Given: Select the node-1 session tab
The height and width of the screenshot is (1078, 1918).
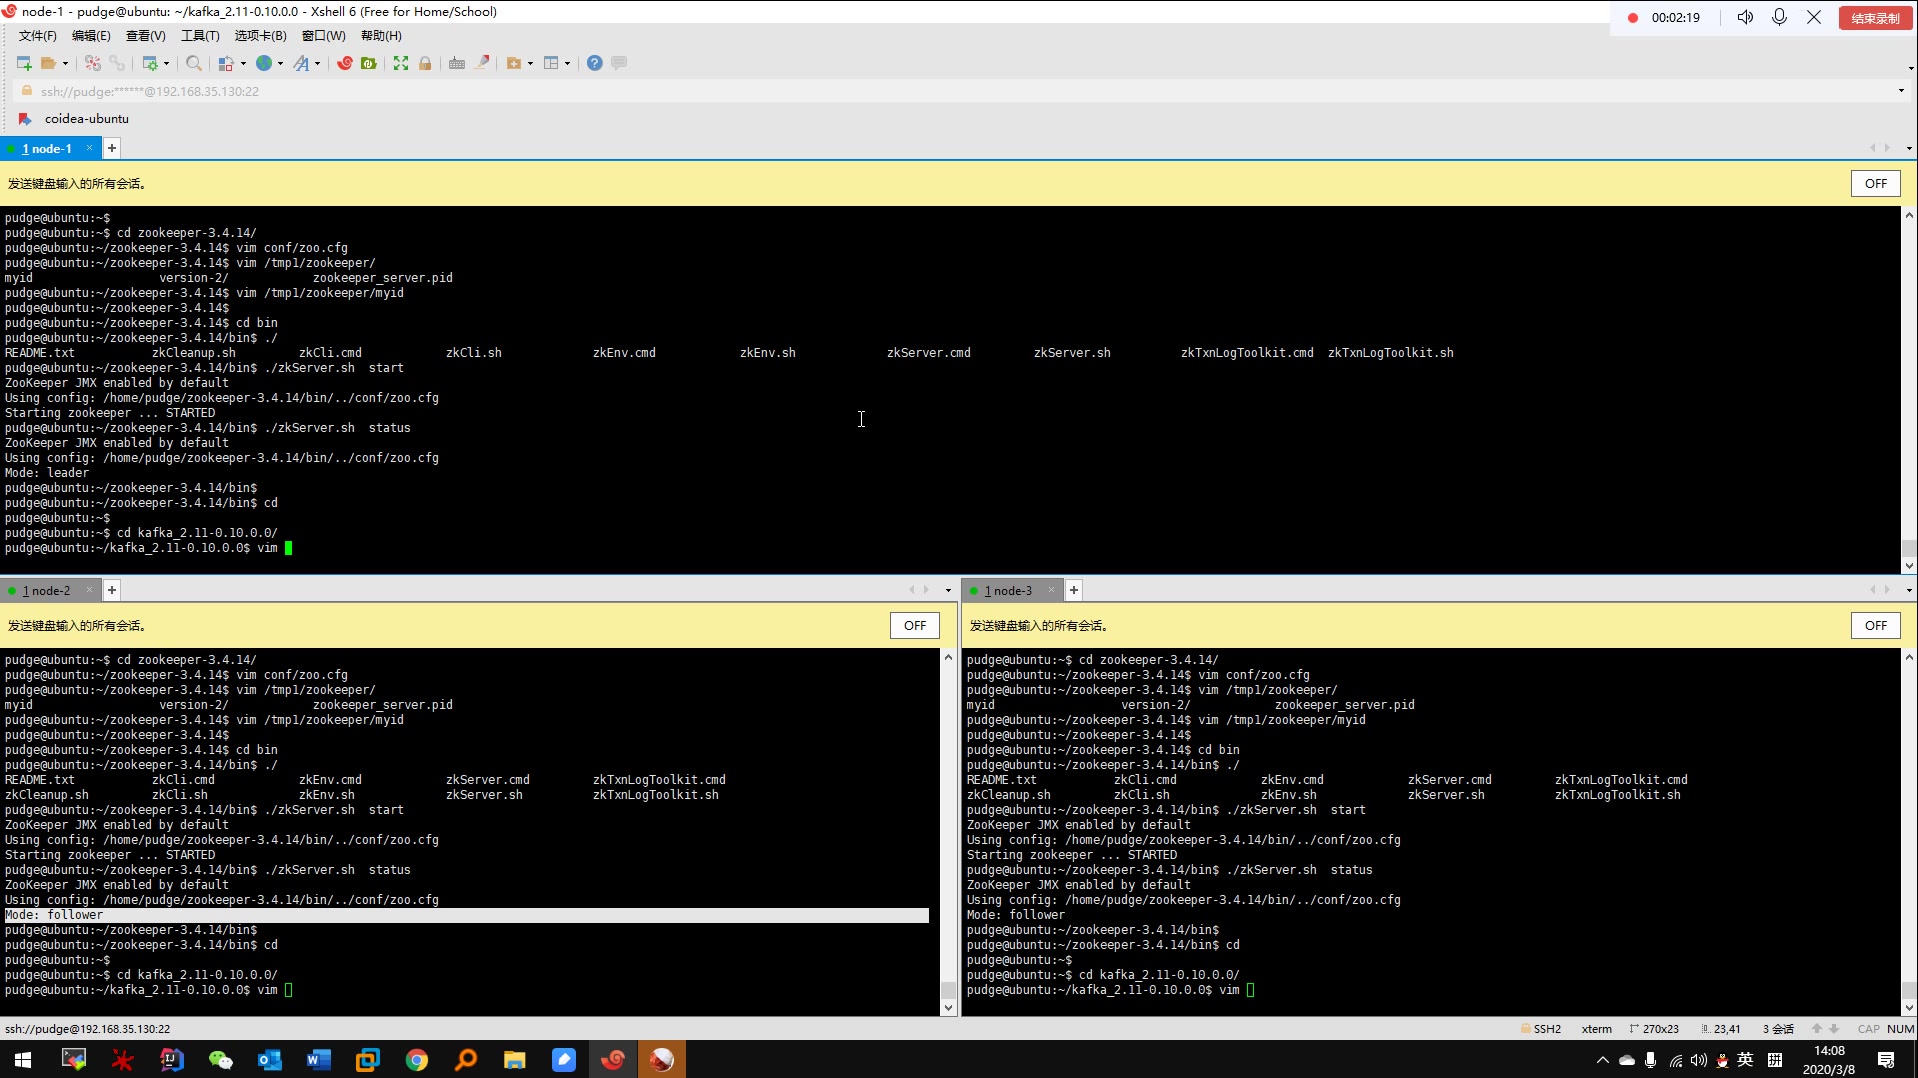Looking at the screenshot, I should 47,148.
